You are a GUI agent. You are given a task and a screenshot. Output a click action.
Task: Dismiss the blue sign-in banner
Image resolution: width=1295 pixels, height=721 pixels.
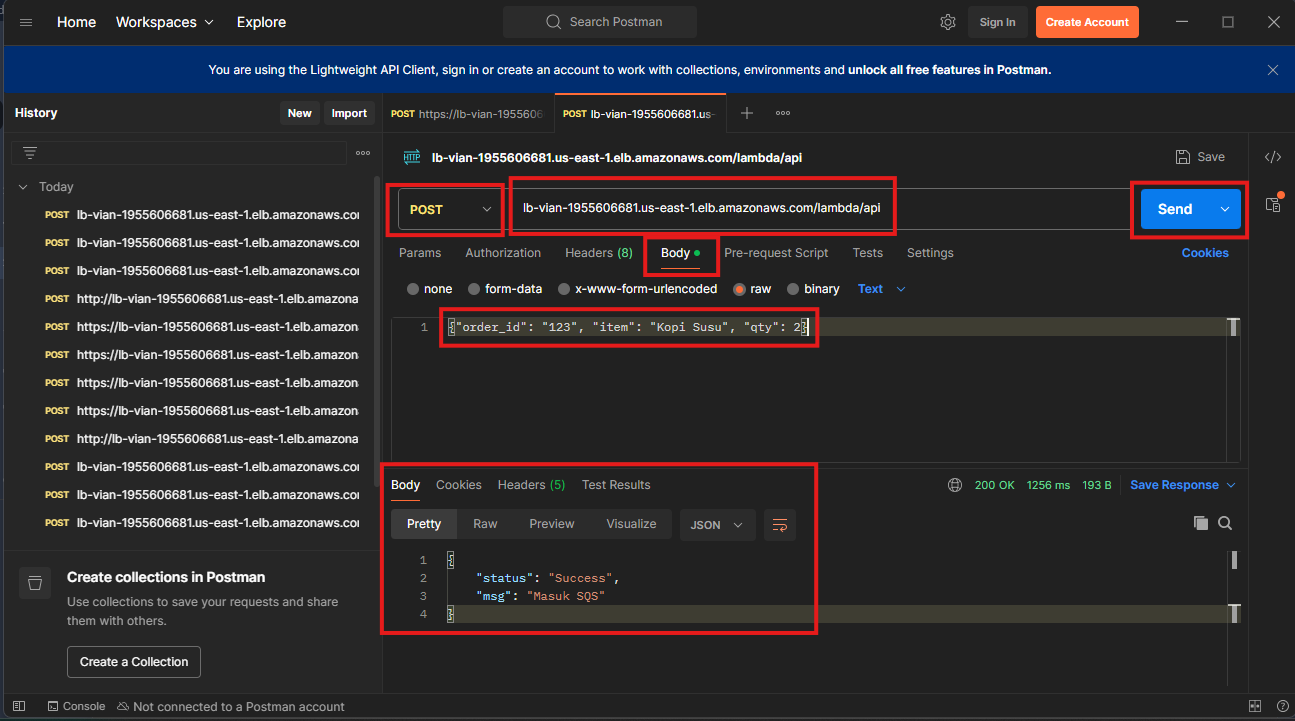coord(1272,70)
